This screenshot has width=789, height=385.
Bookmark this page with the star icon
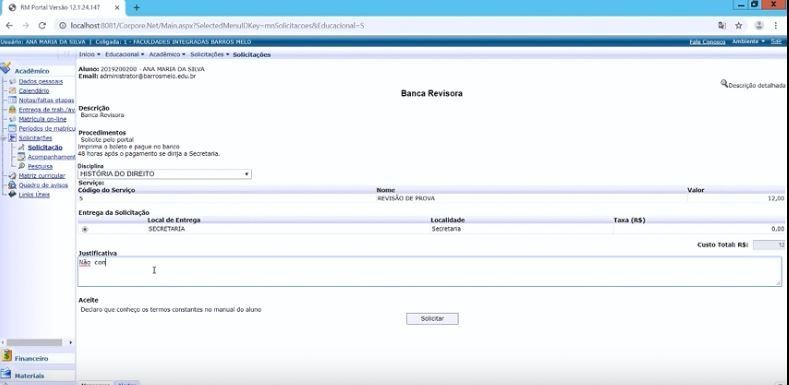pyautogui.click(x=738, y=25)
